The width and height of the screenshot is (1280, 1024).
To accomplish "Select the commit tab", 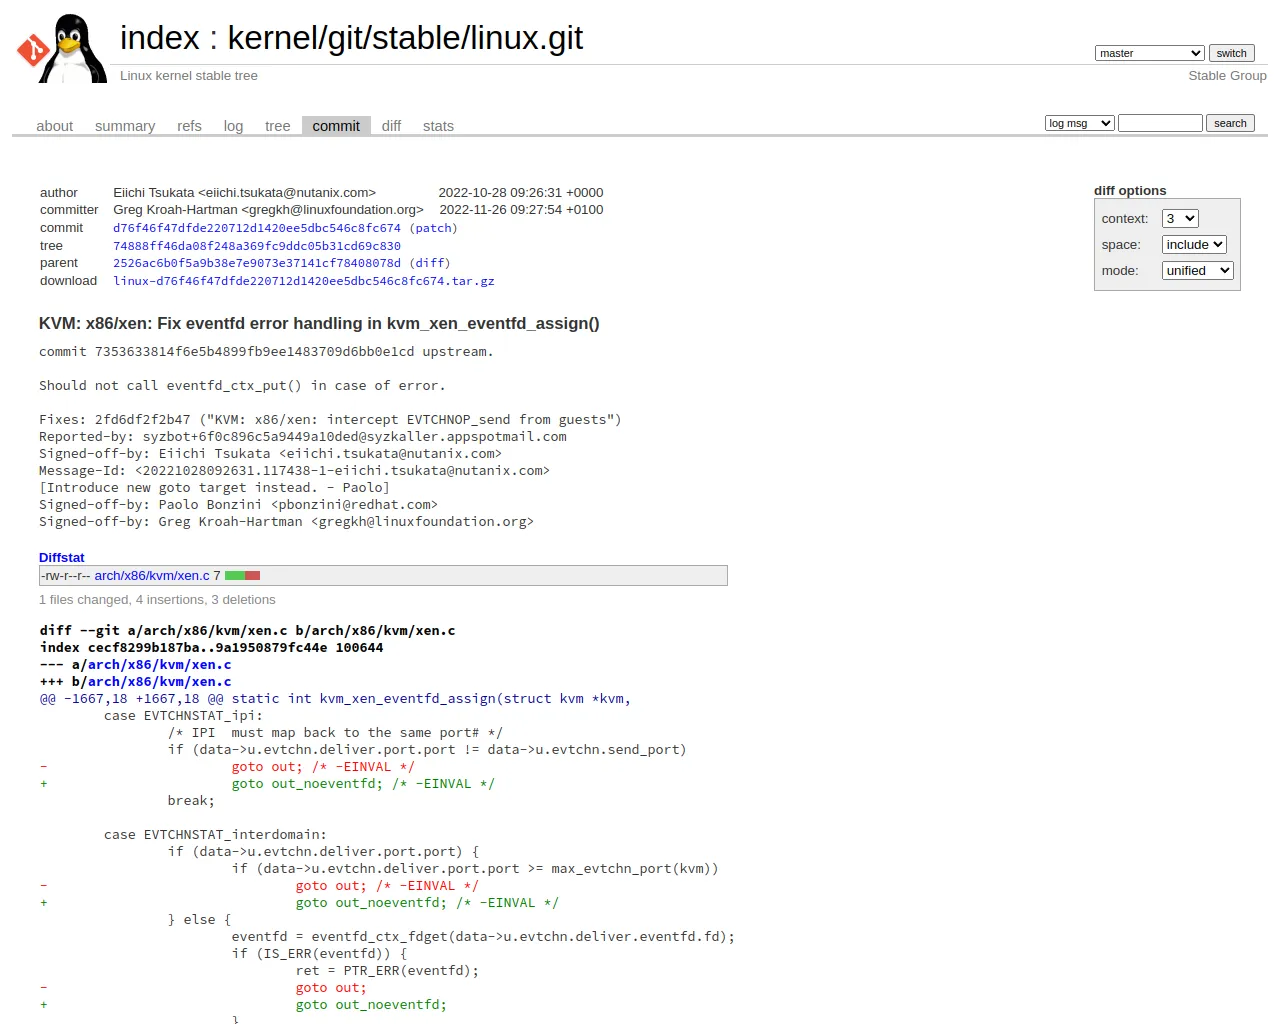I will pos(336,126).
